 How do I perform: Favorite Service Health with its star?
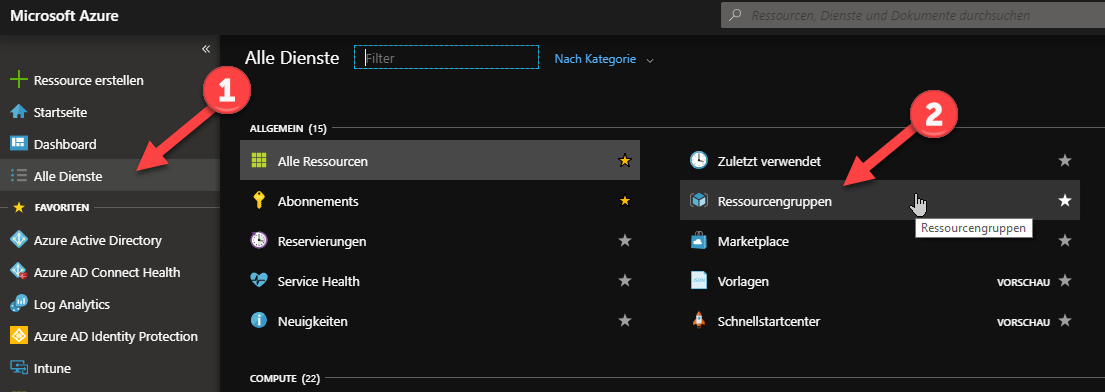pos(624,281)
